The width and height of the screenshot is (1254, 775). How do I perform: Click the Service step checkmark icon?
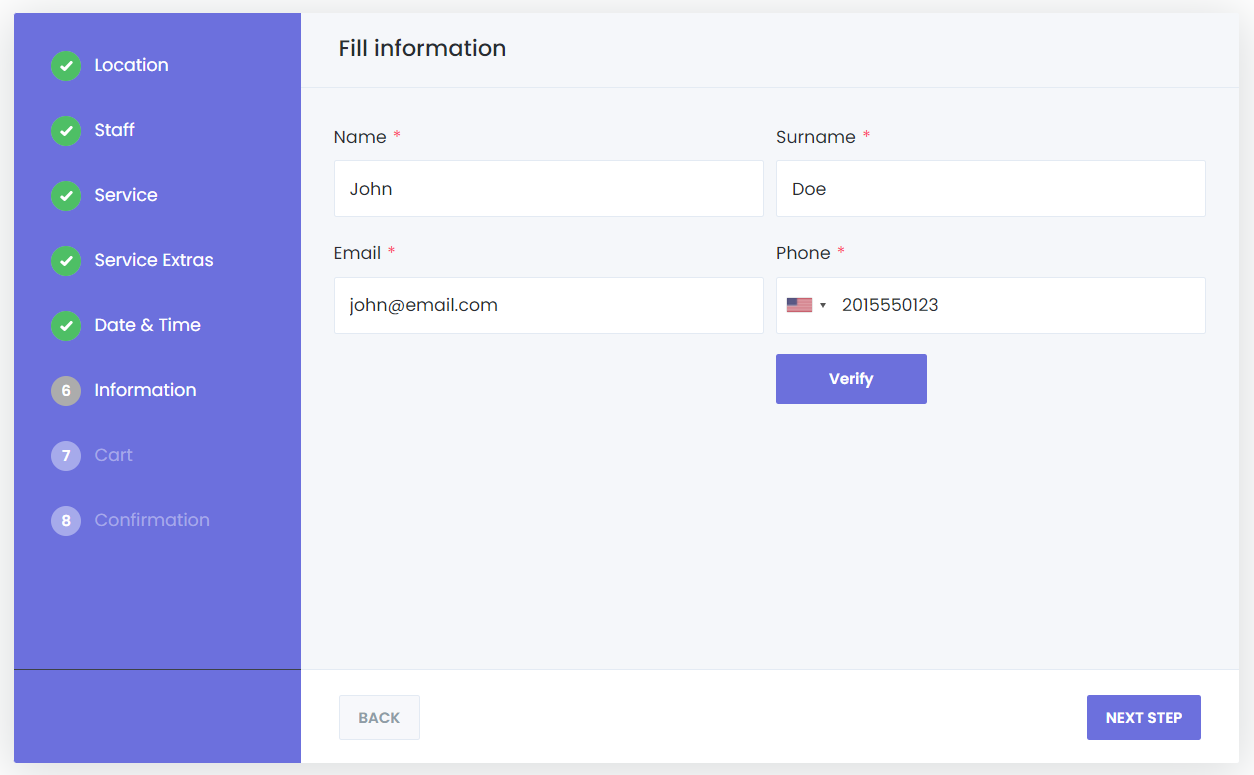pyautogui.click(x=65, y=195)
